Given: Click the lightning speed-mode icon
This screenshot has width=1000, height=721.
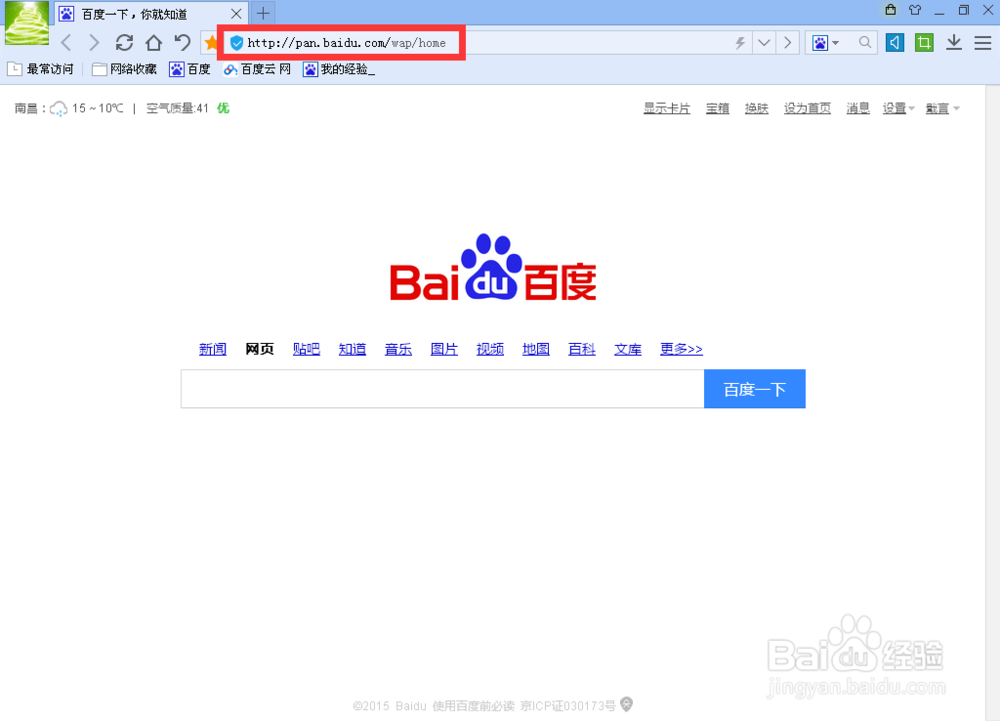Looking at the screenshot, I should (740, 43).
